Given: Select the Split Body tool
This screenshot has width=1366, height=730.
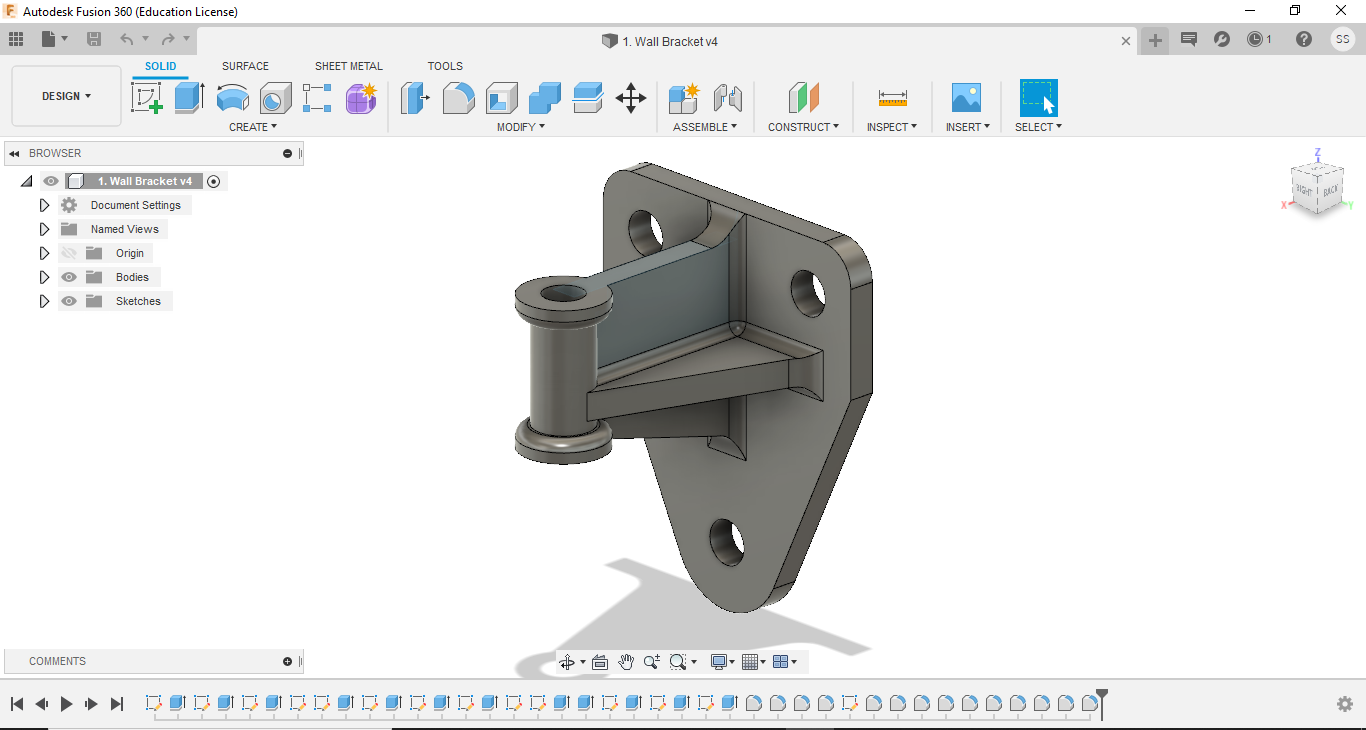Looking at the screenshot, I should pos(588,98).
